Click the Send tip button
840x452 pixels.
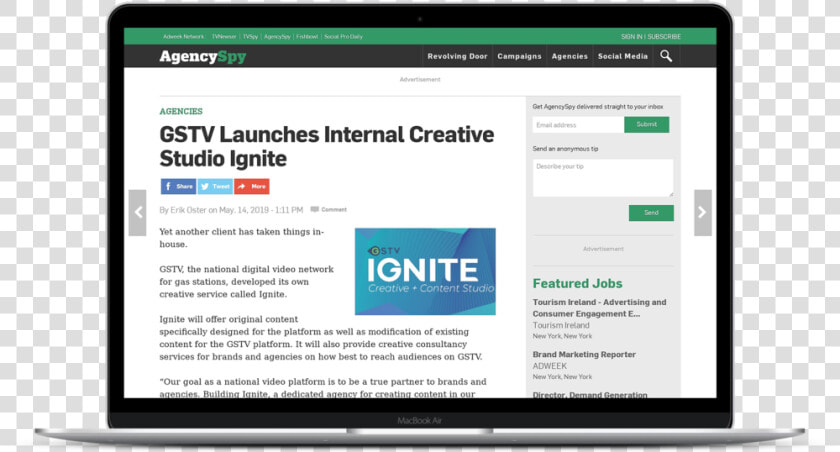coord(651,213)
